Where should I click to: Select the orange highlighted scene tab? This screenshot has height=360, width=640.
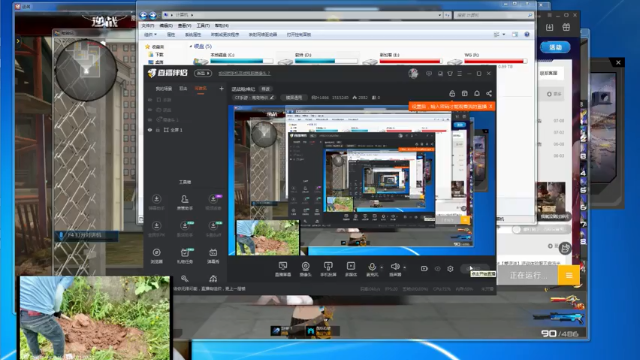tap(200, 89)
